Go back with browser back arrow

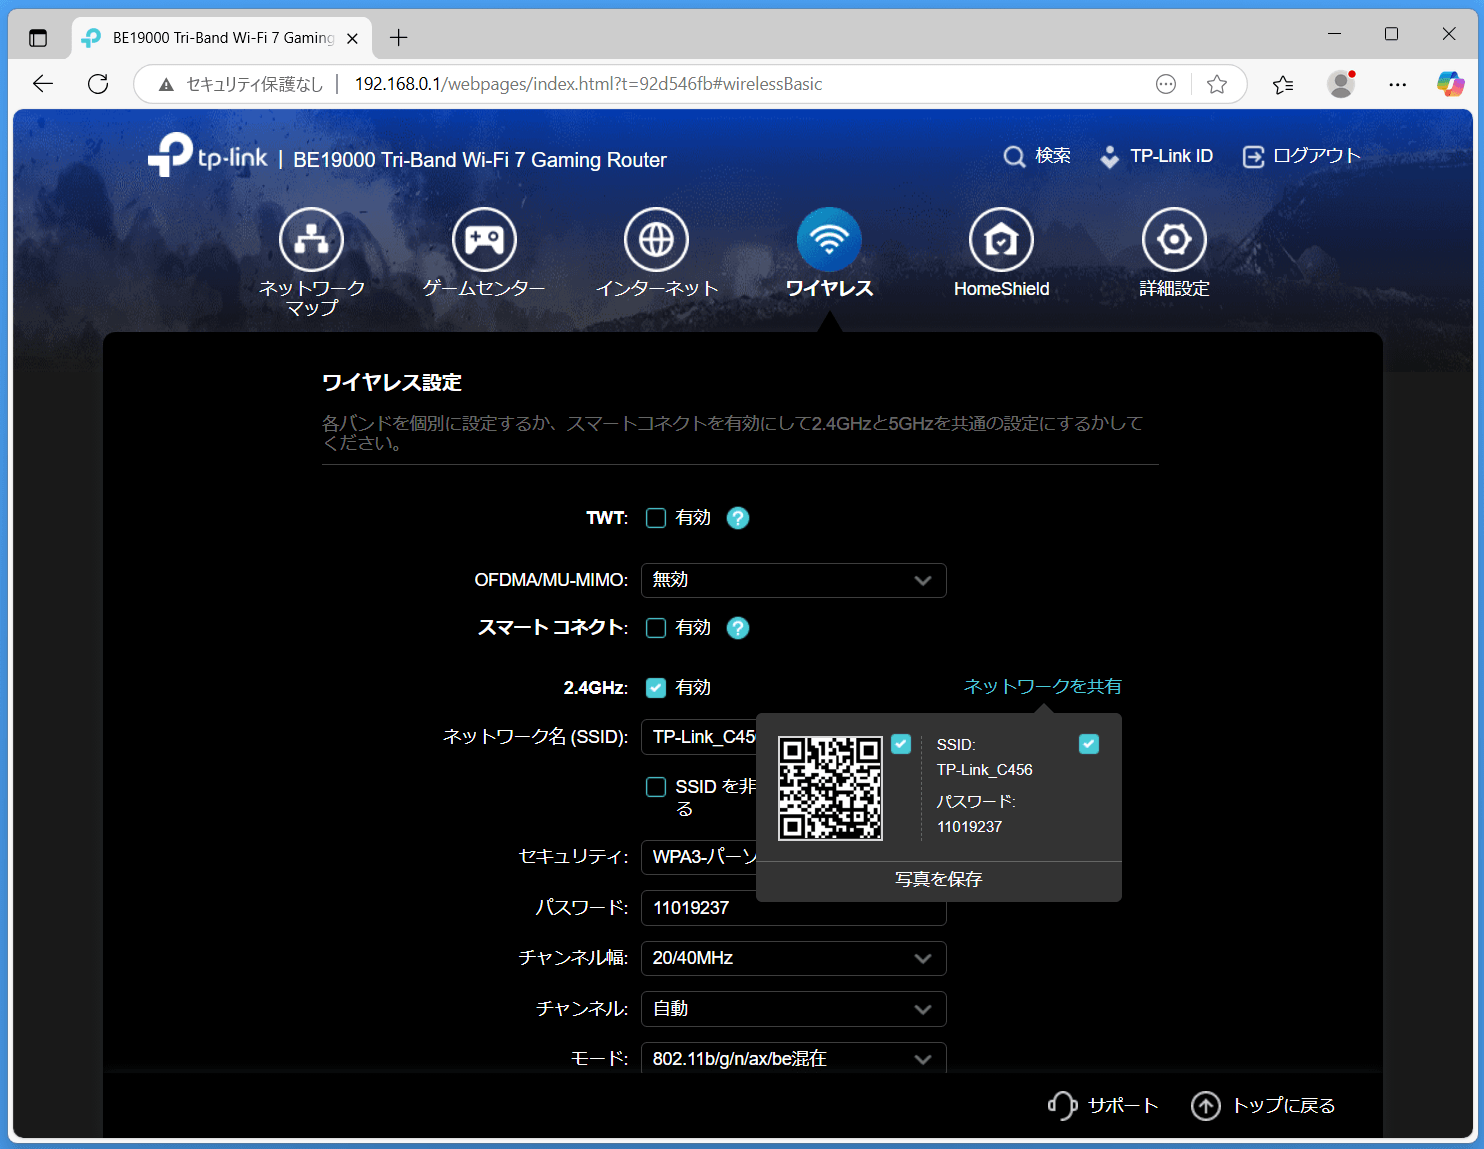(43, 84)
